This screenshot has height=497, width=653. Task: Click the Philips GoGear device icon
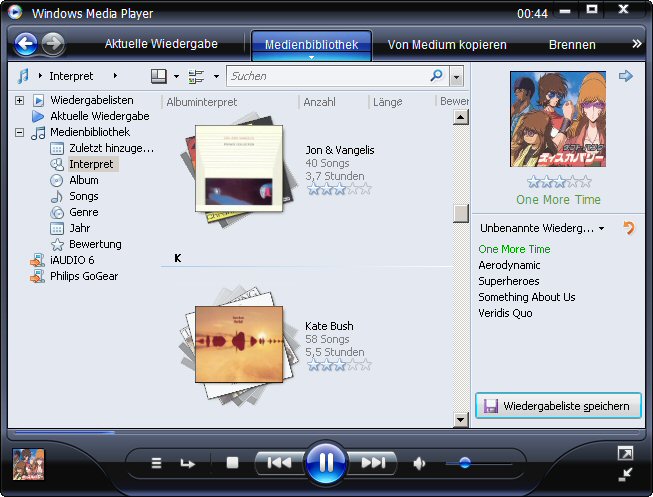[37, 276]
